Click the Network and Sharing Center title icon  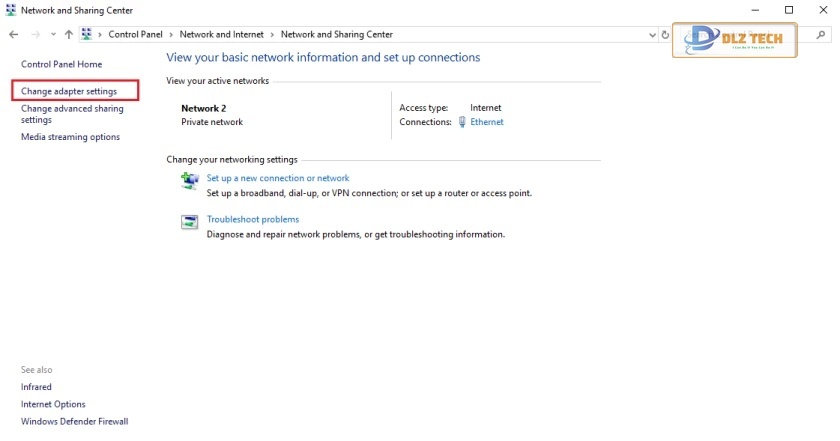(x=10, y=9)
